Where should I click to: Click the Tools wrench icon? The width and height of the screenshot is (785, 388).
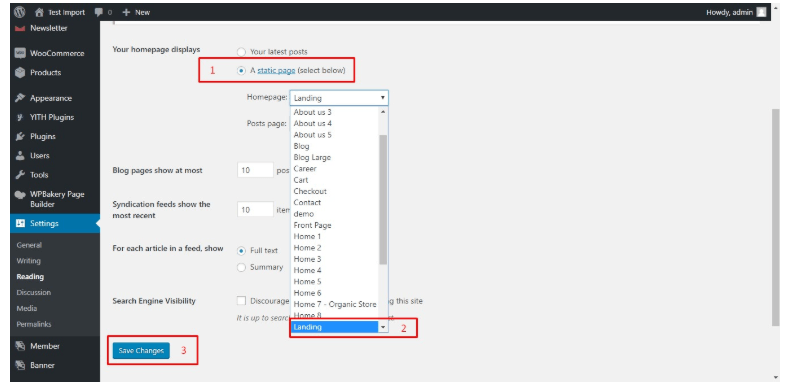pyautogui.click(x=20, y=175)
